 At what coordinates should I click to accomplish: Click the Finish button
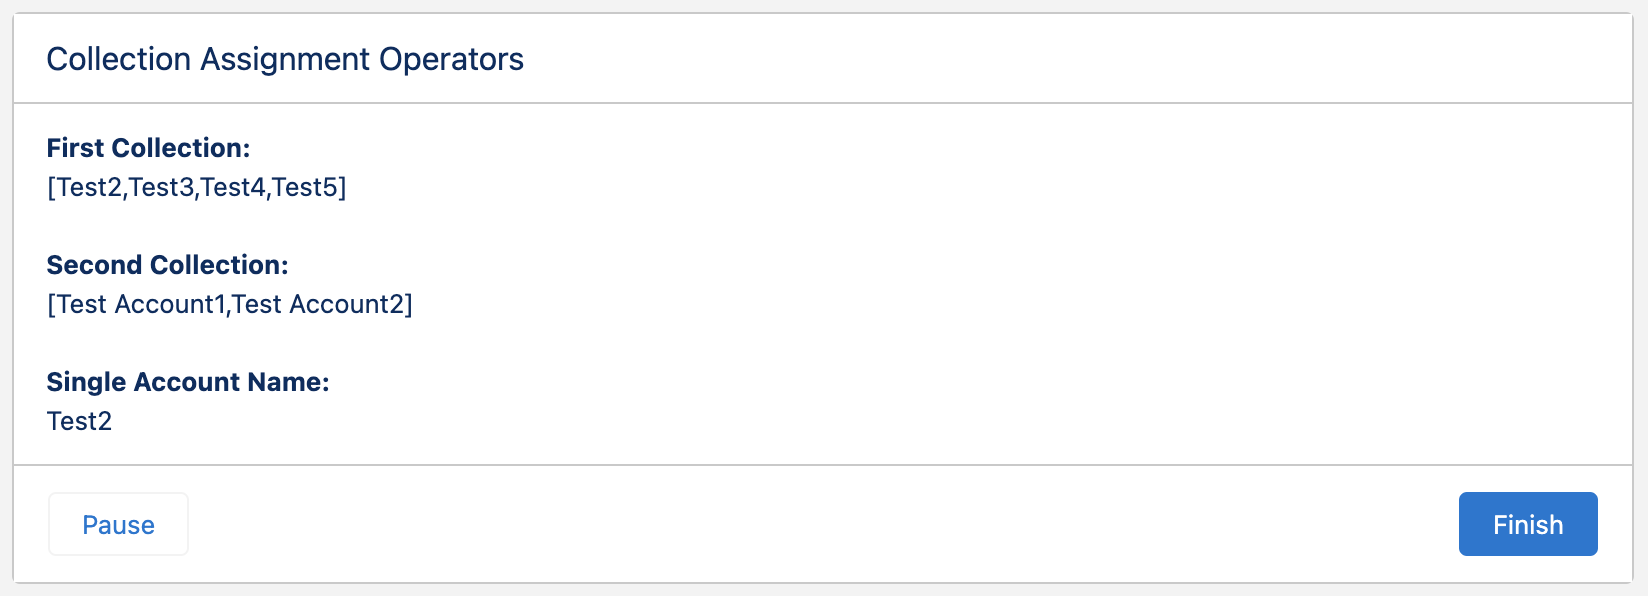[x=1527, y=524]
